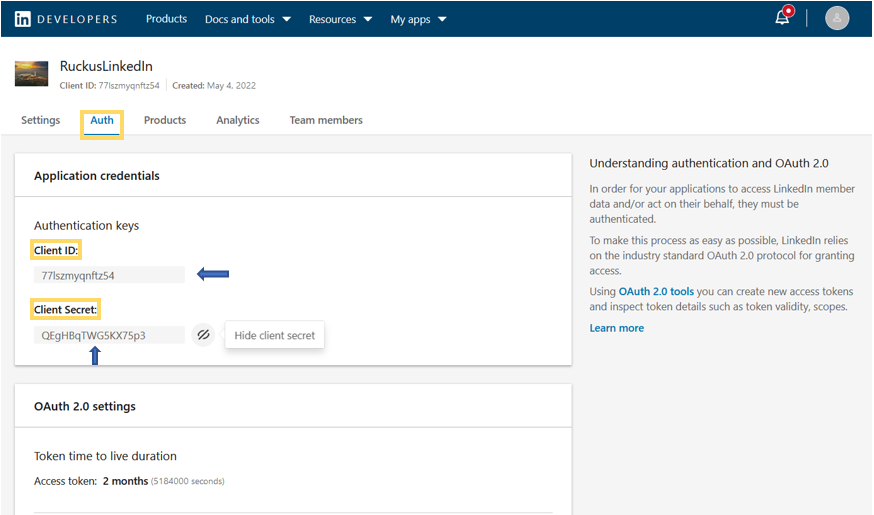Expand the Docs and tools dropdown
Screen dimensions: 874x515
[247, 20]
